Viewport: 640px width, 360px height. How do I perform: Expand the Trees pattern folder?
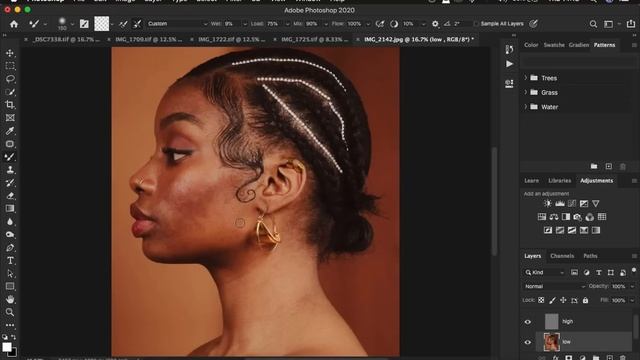click(526, 78)
